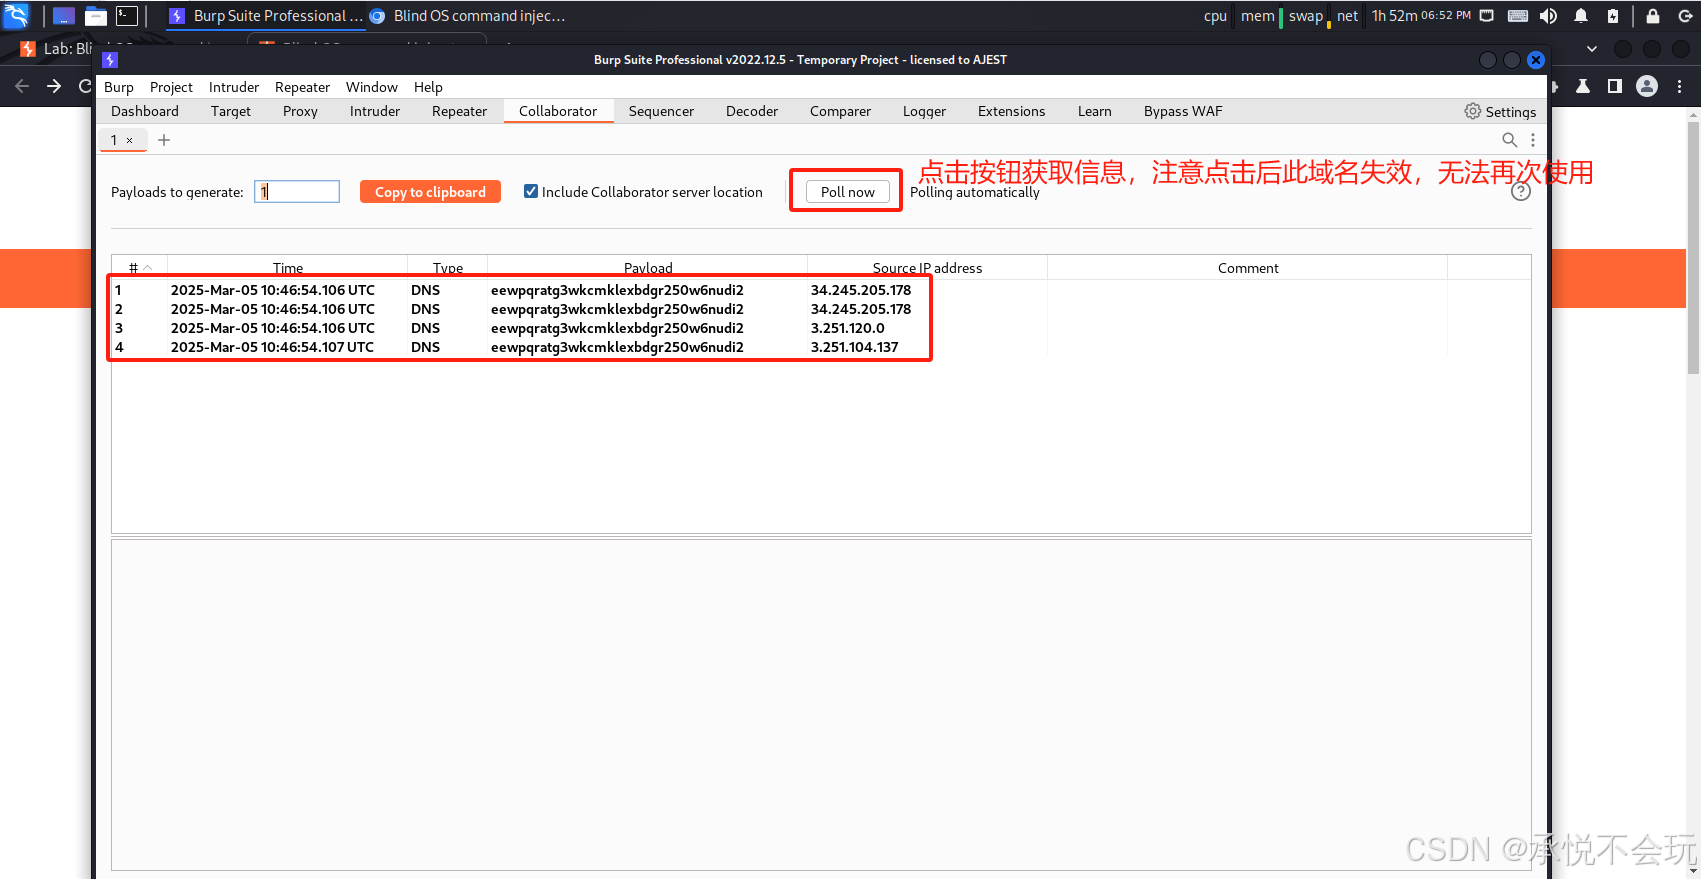Open the Help menu
This screenshot has height=879, width=1701.
[428, 87]
